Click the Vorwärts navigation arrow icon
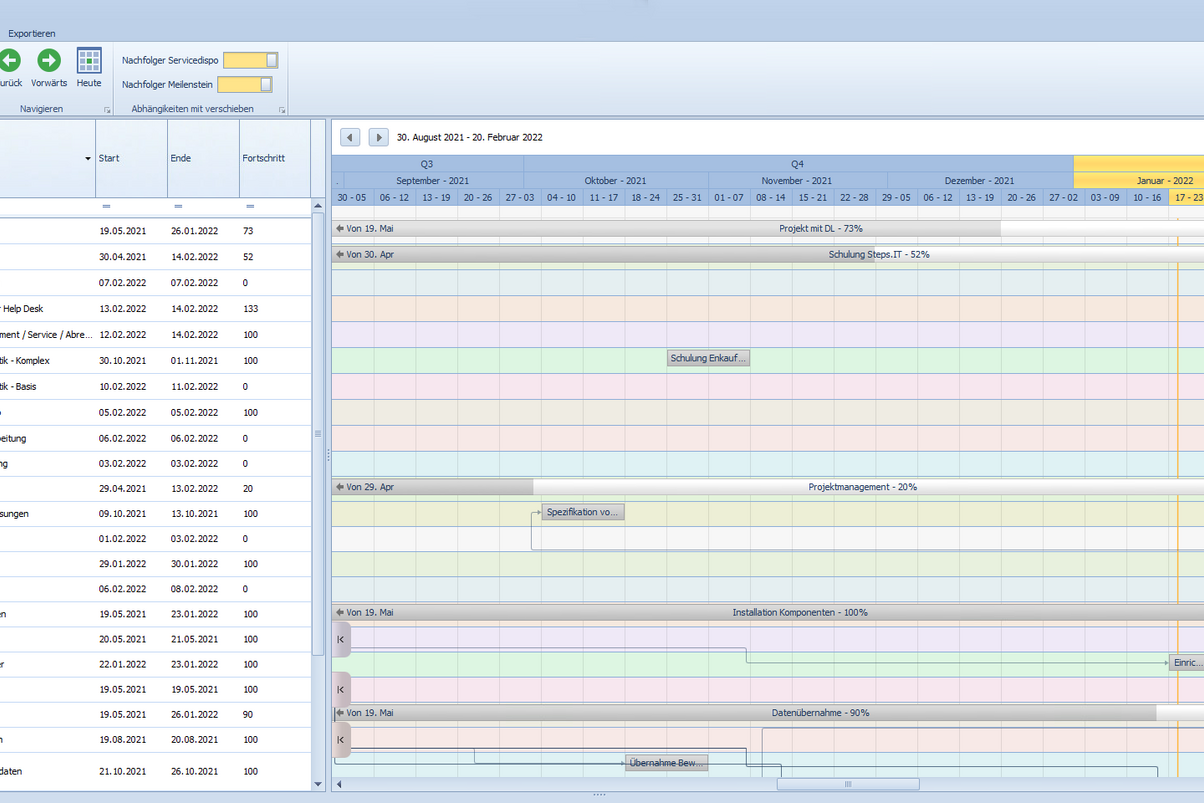Viewport: 1204px width, 803px height. pyautogui.click(x=48, y=62)
